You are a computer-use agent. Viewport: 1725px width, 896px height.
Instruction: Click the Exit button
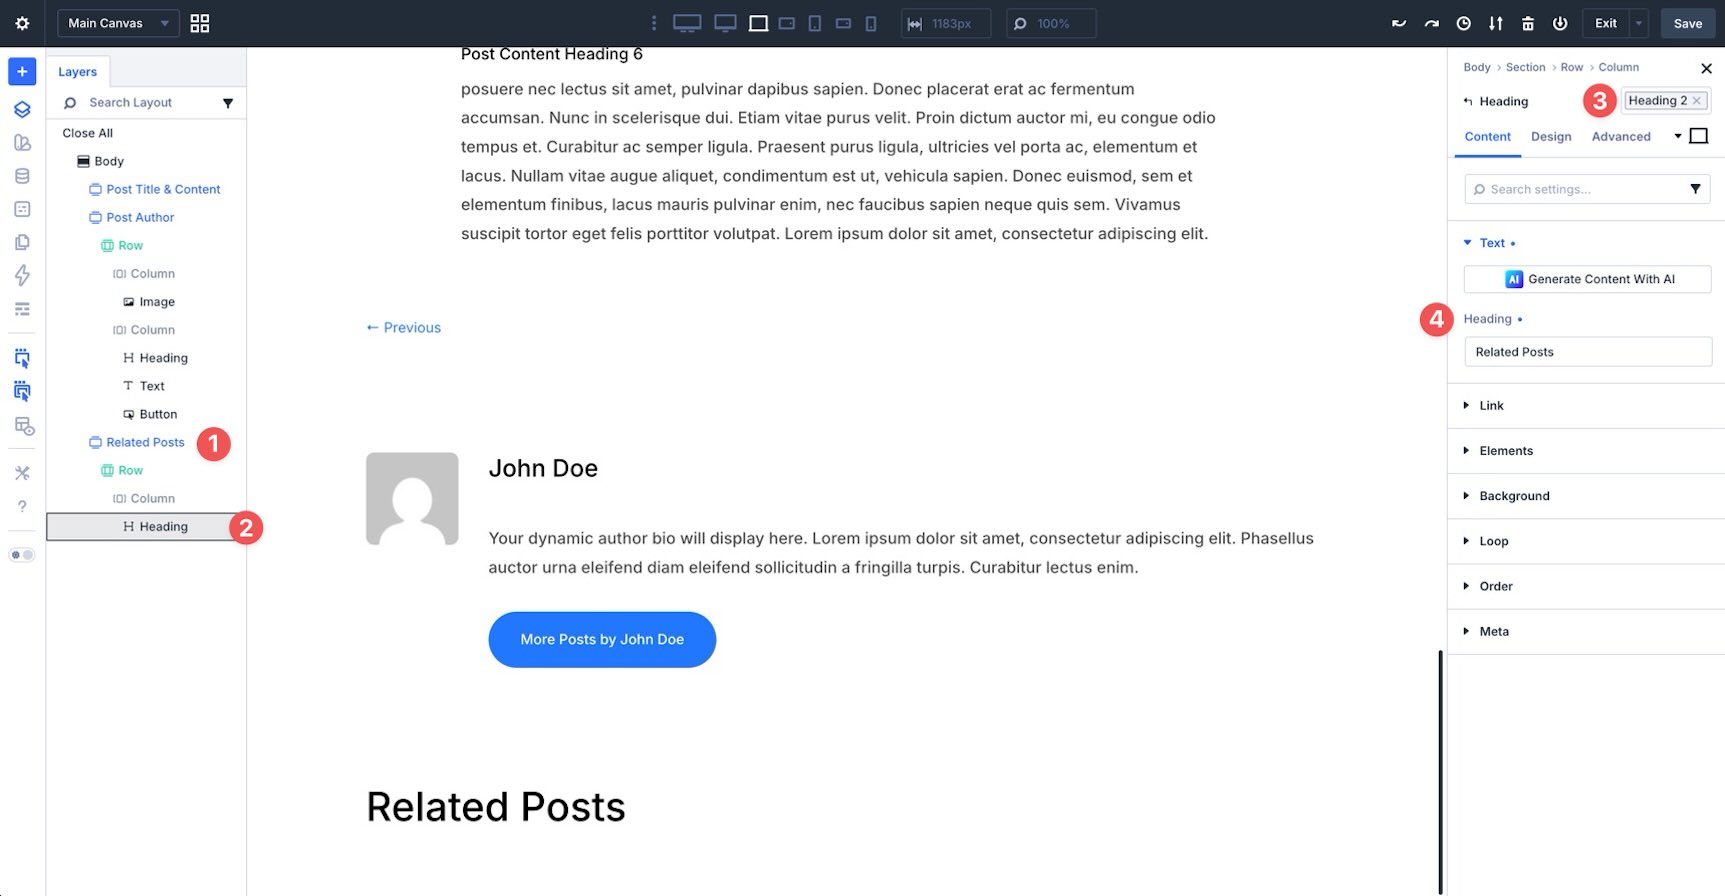pyautogui.click(x=1605, y=23)
